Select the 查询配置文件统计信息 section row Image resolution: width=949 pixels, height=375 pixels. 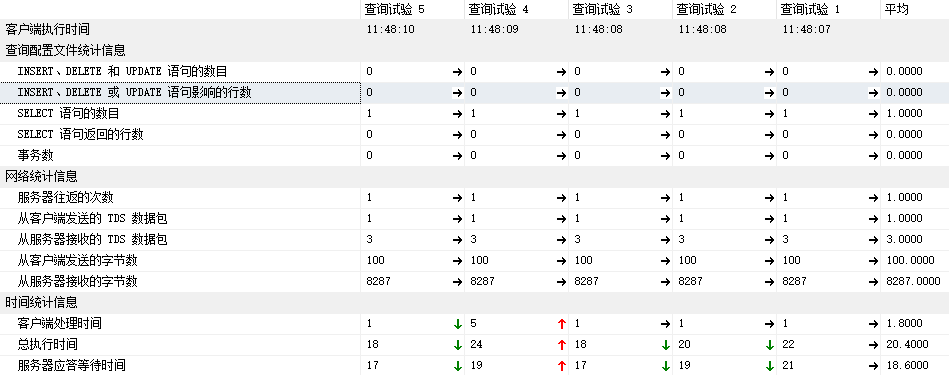pos(474,51)
